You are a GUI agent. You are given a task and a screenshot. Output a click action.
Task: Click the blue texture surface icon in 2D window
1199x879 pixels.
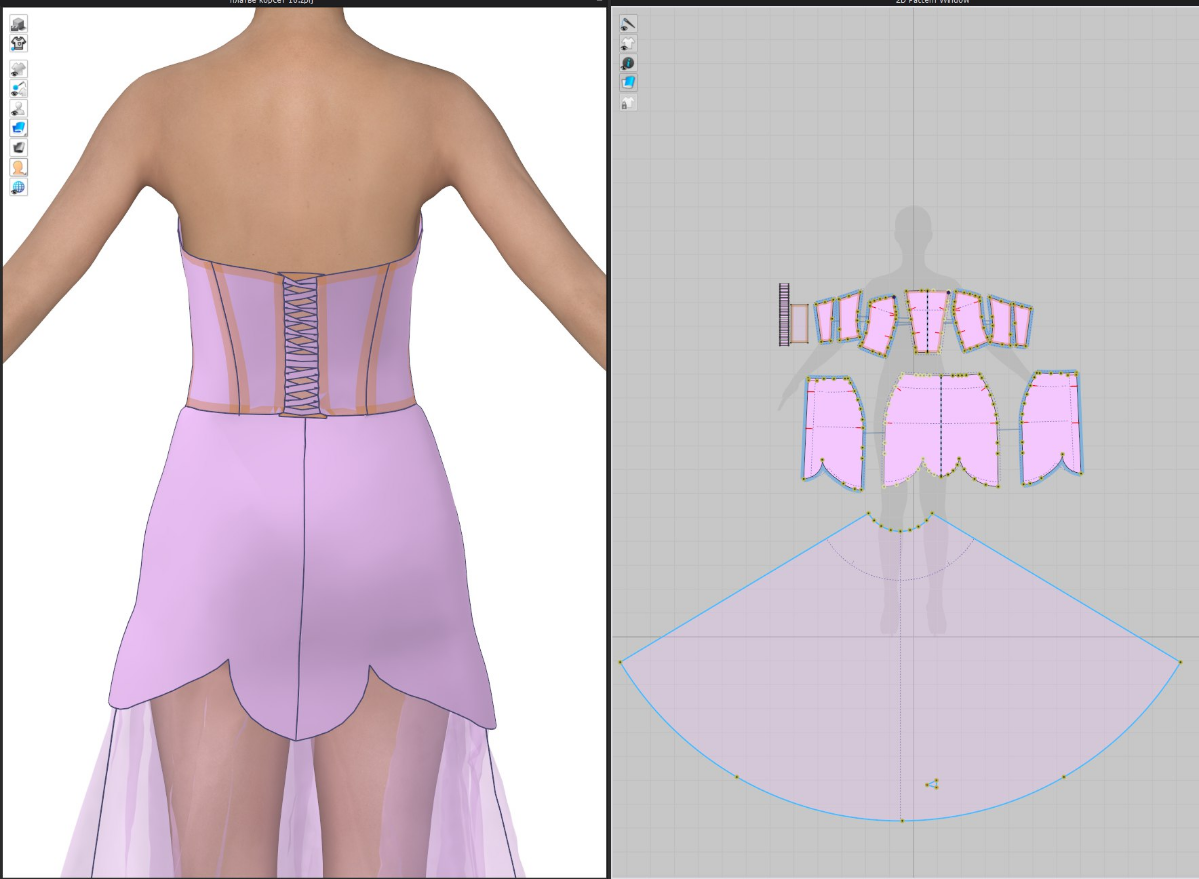coord(628,83)
